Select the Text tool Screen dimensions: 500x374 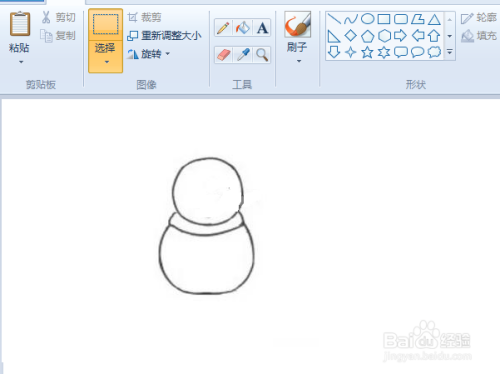262,28
